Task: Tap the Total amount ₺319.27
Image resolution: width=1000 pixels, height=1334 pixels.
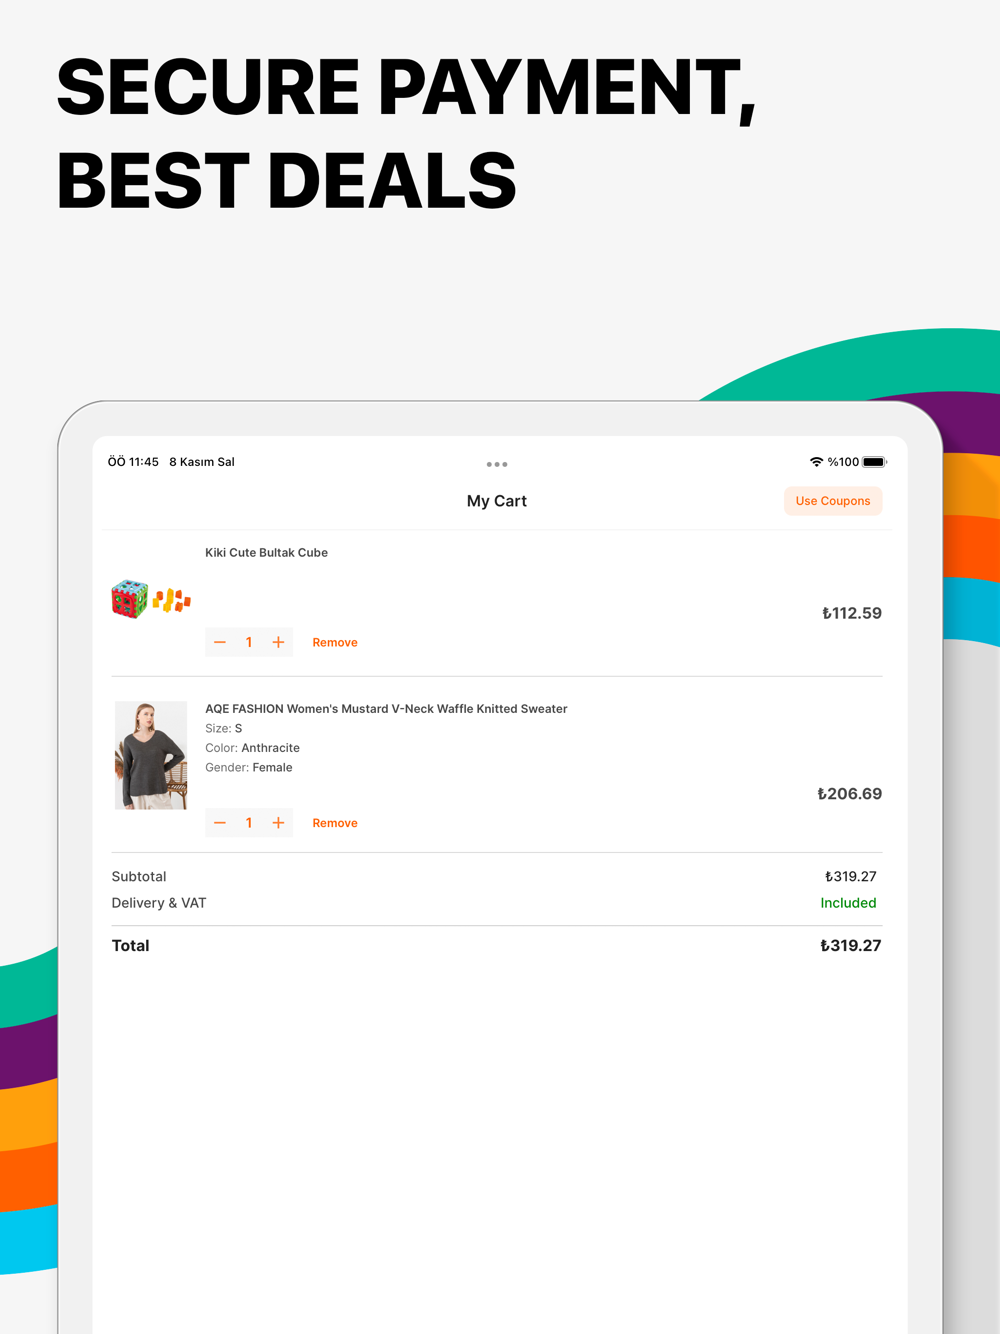Action: click(x=851, y=946)
